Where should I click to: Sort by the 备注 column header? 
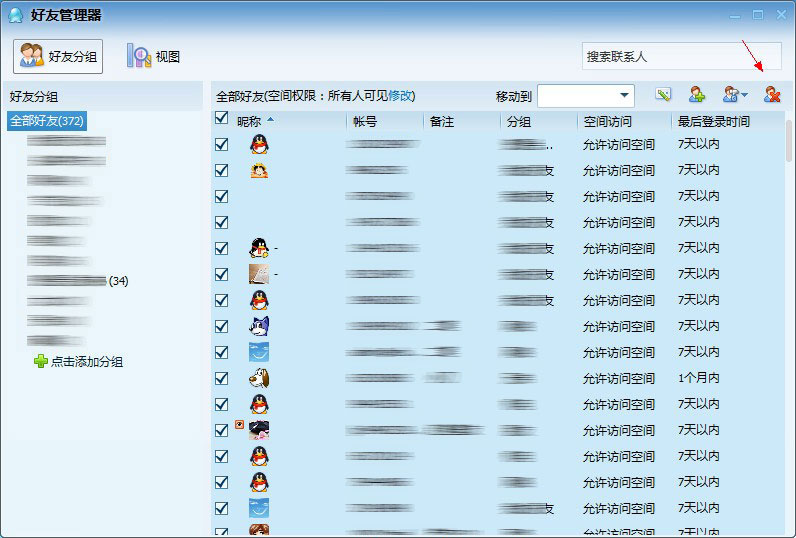coord(442,121)
